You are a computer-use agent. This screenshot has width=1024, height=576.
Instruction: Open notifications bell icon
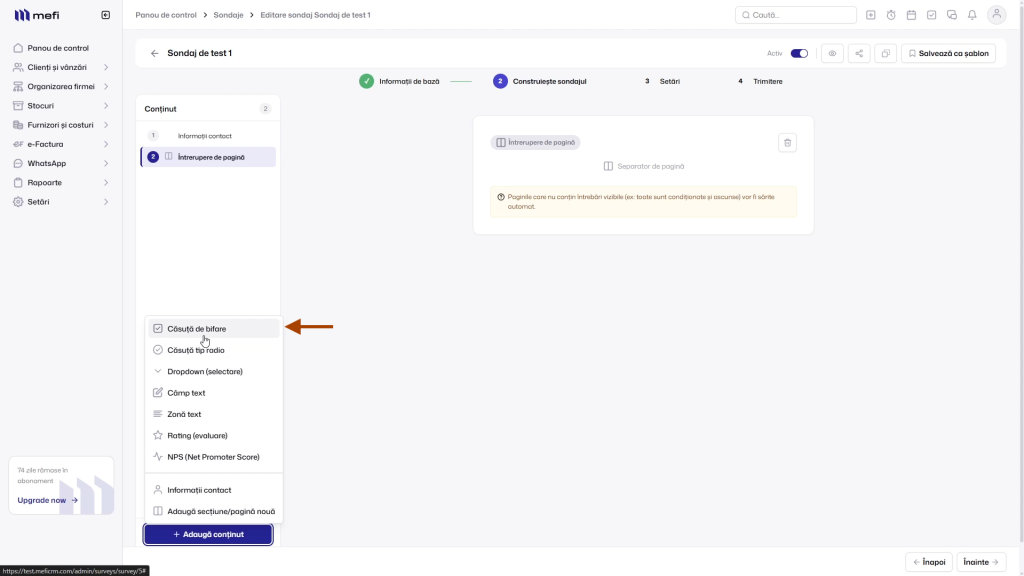coord(972,14)
